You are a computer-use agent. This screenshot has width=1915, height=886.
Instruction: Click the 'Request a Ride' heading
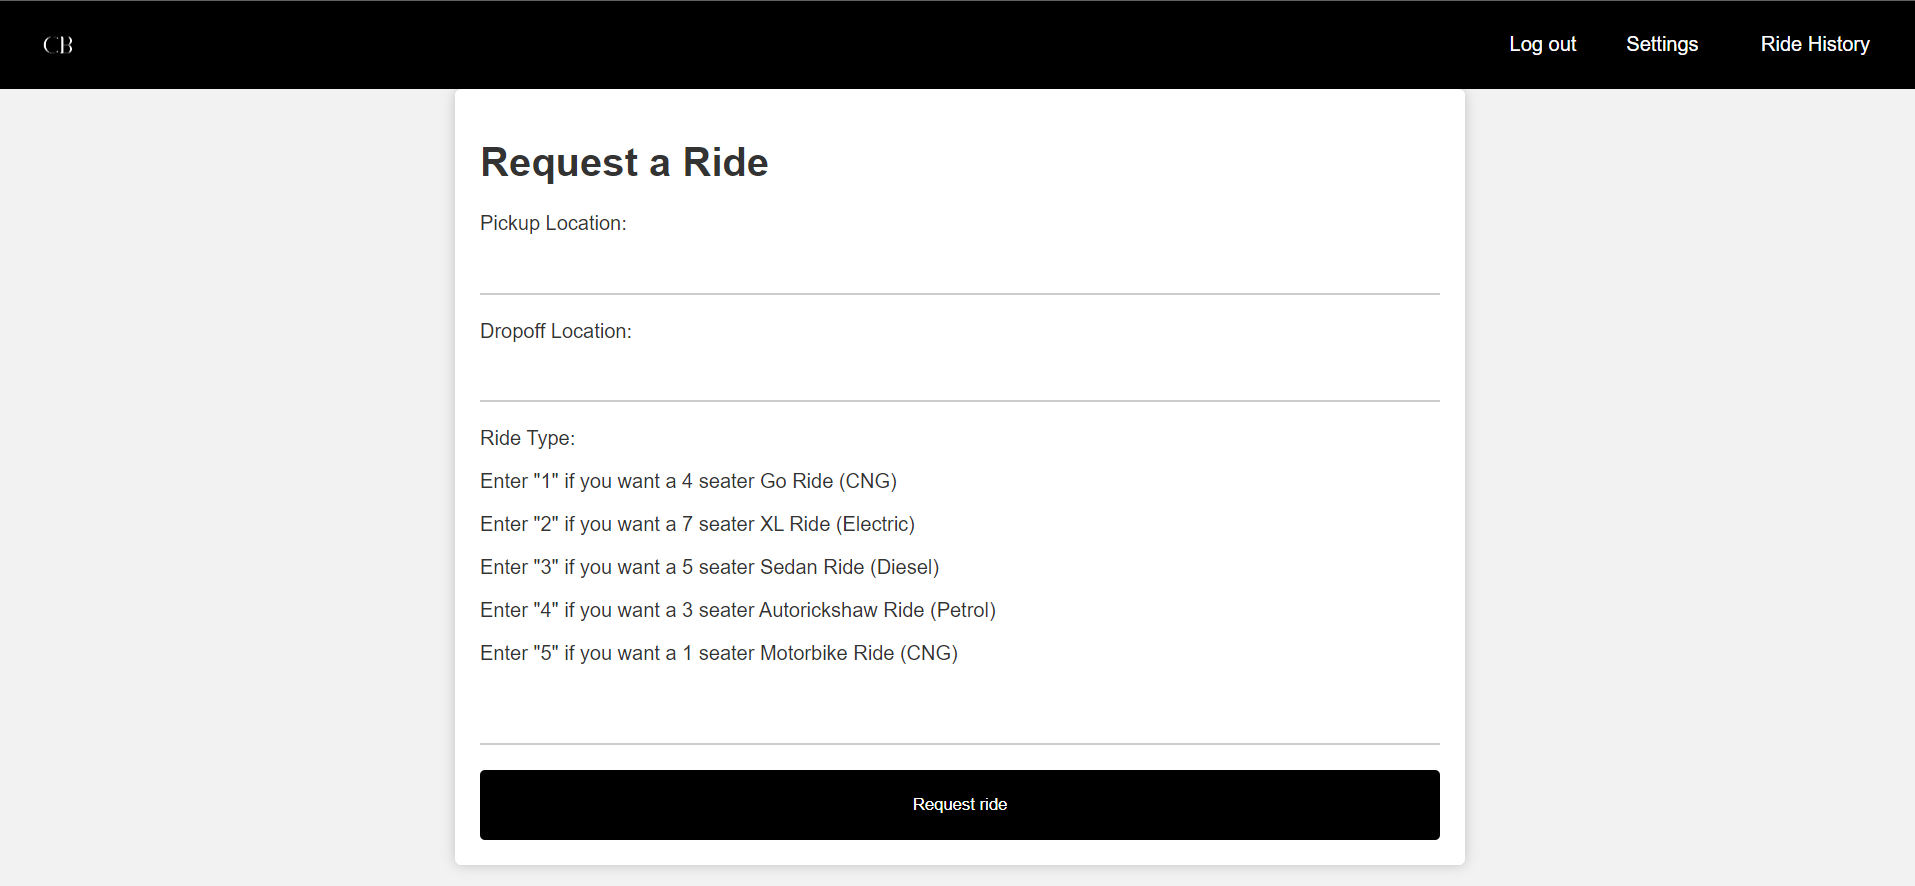click(x=624, y=162)
